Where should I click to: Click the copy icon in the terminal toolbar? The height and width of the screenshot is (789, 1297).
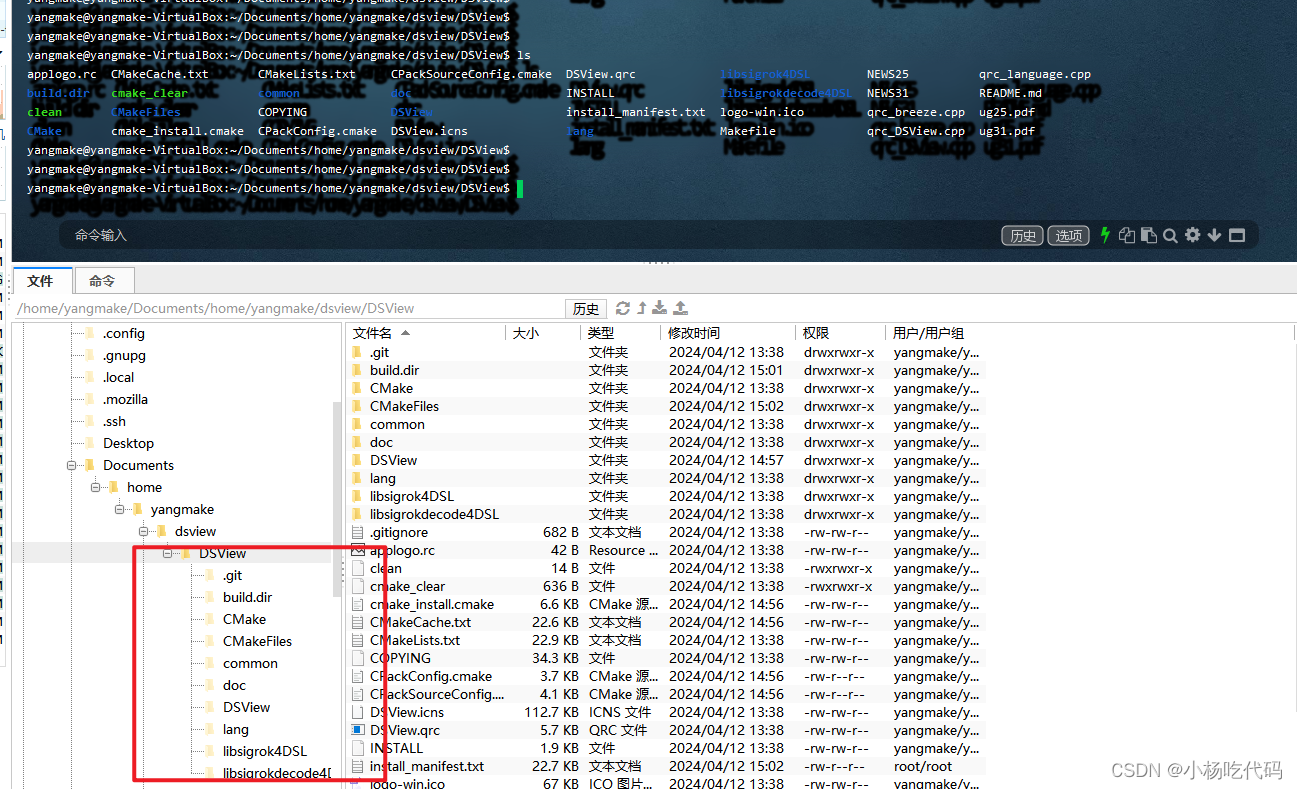pyautogui.click(x=1127, y=235)
